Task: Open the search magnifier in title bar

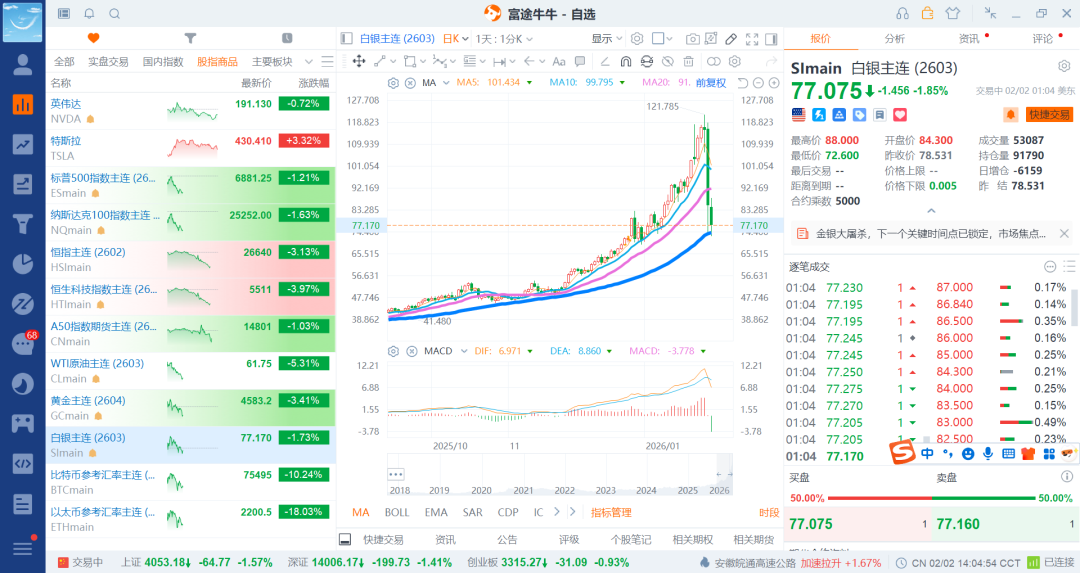Action: [115, 14]
